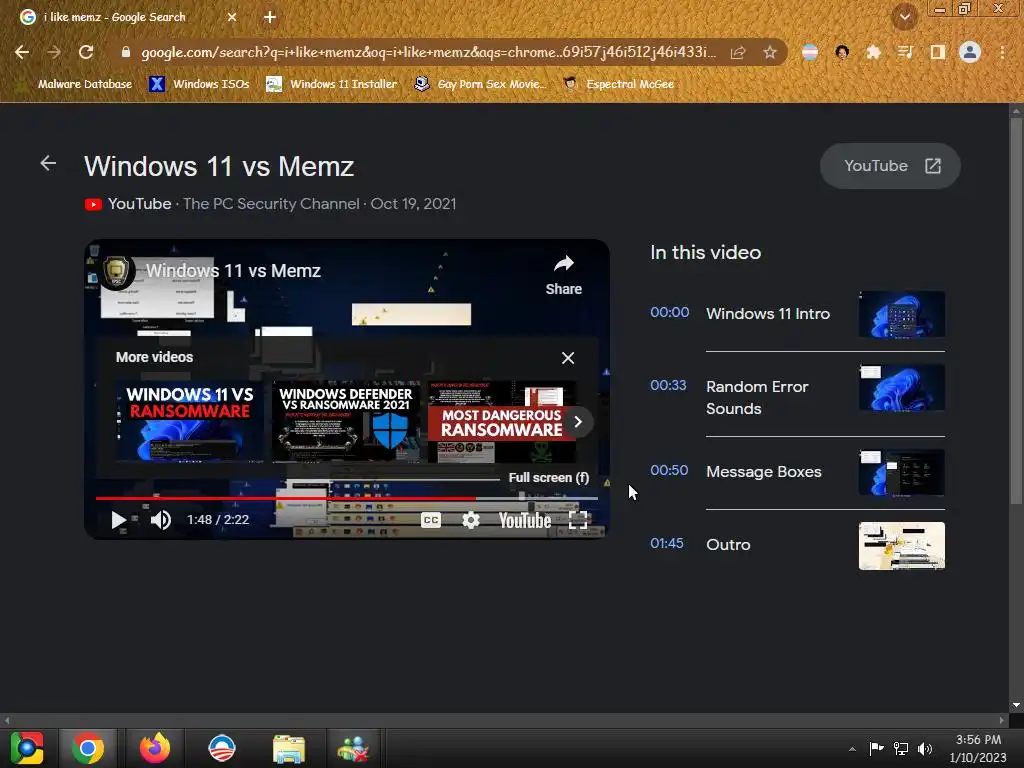Launch Firefox from the taskbar
The height and width of the screenshot is (768, 1024).
coord(155,748)
